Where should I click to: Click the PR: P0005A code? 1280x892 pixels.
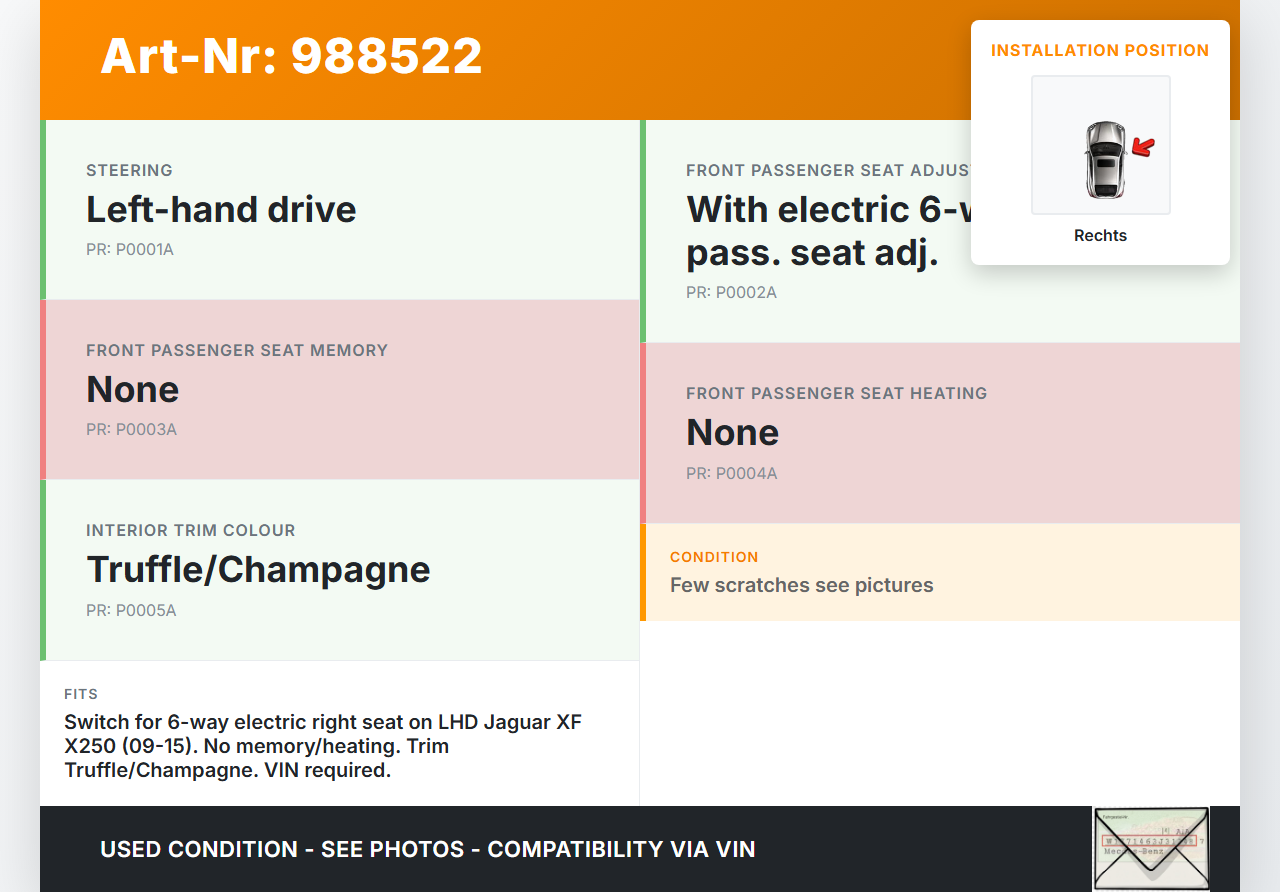pos(131,610)
